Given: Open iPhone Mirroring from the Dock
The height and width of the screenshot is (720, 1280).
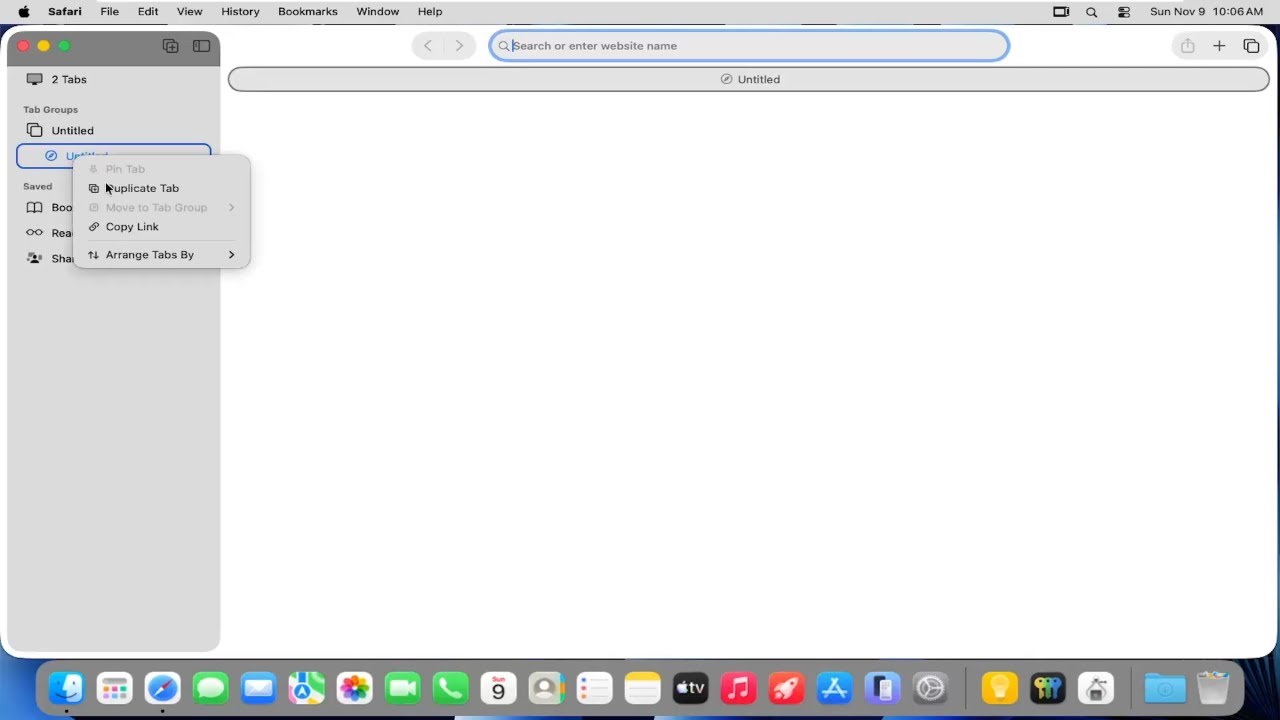Looking at the screenshot, I should 882,688.
